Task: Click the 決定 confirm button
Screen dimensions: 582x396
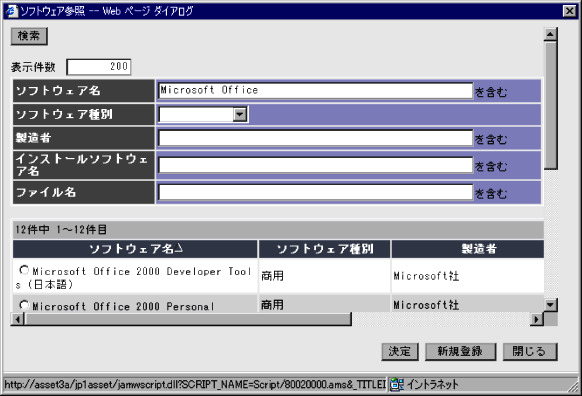Action: [400, 351]
